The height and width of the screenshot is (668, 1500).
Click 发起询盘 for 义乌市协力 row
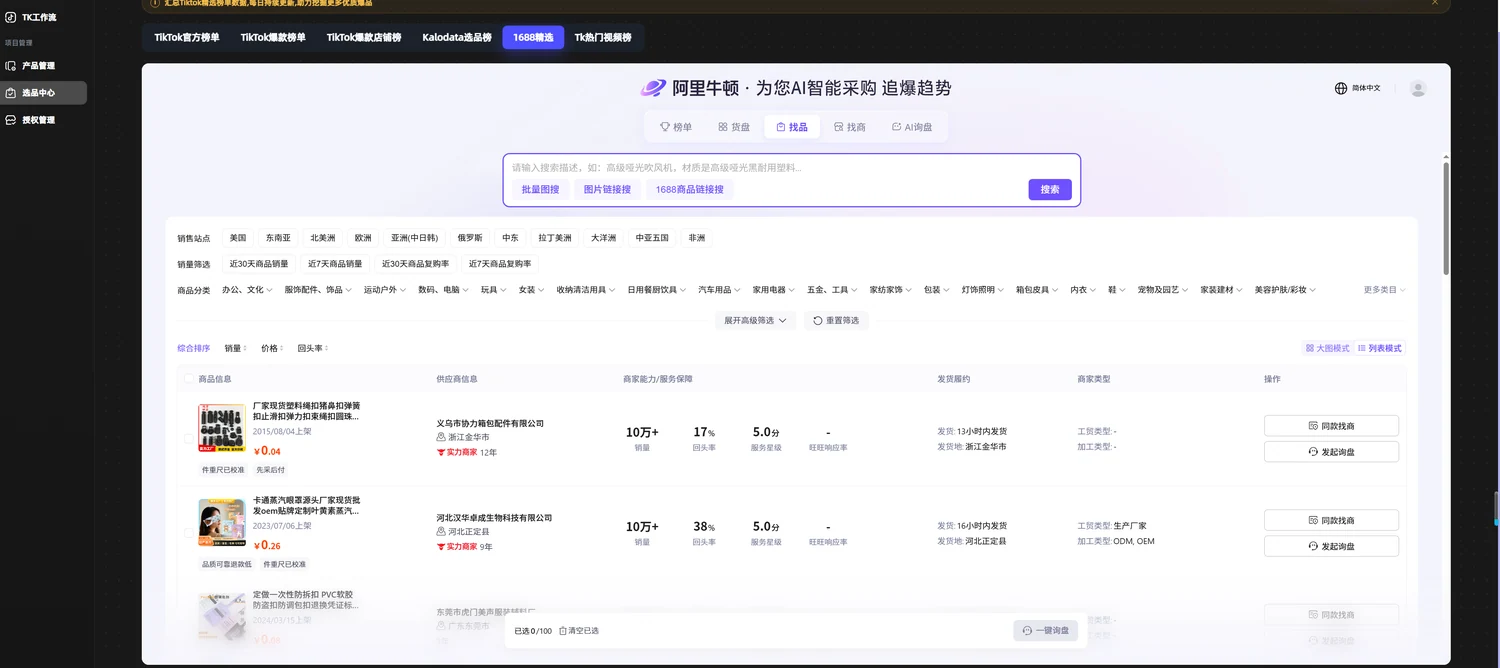1331,452
